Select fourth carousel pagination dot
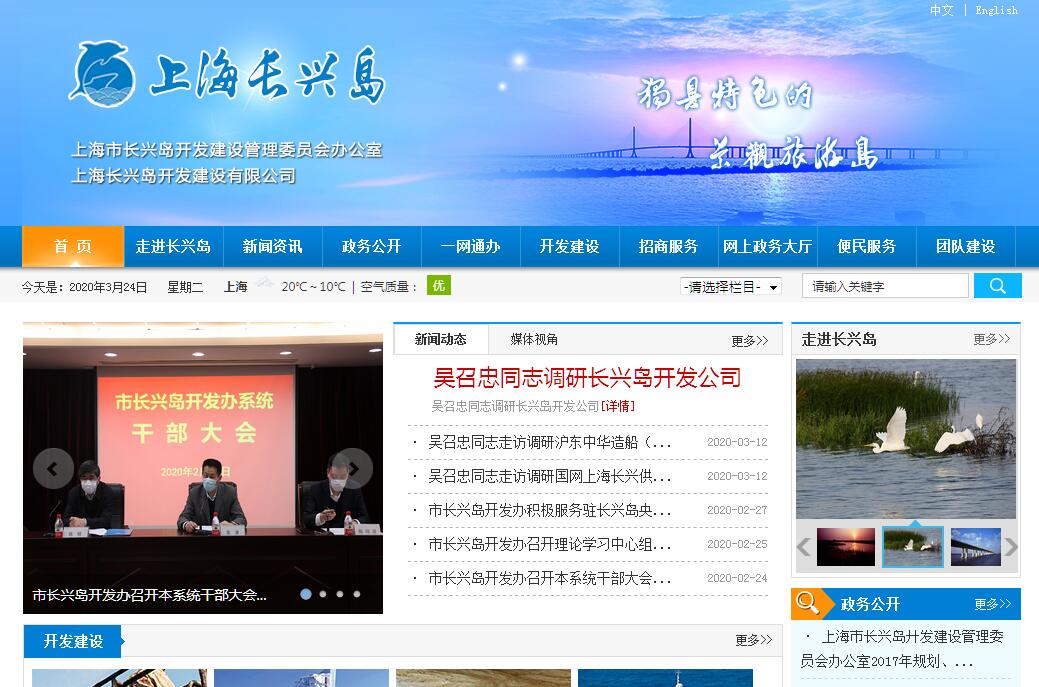Viewport: 1039px width, 687px height. point(356,594)
